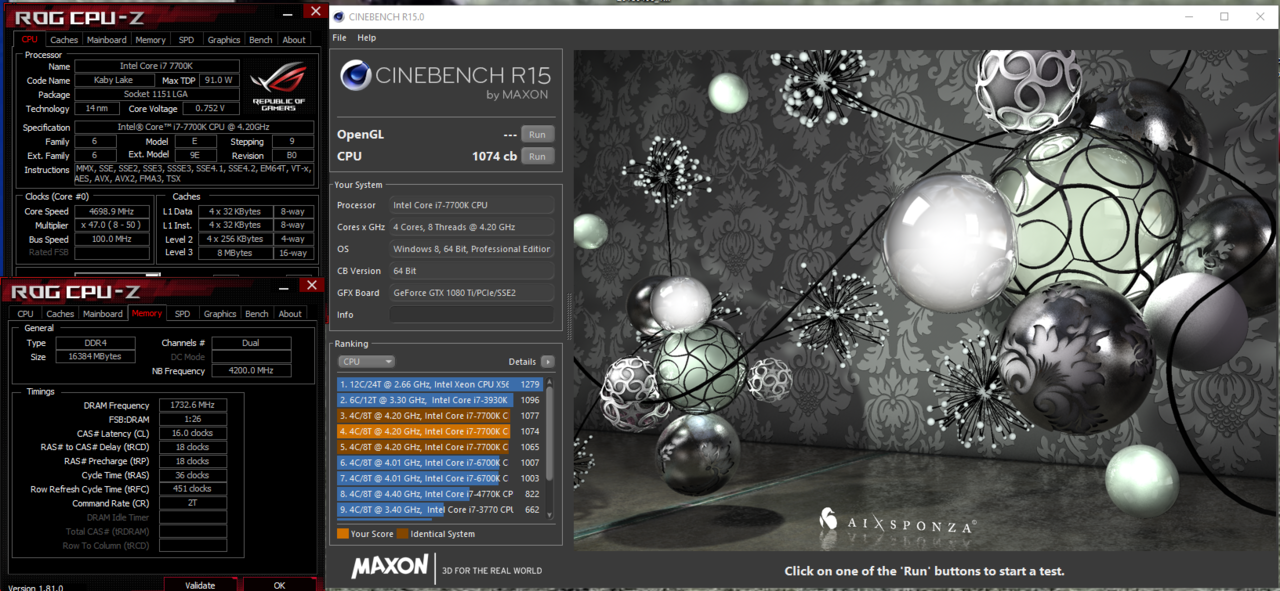
Task: Click the NB Frequency value 4200.0 MHz
Action: click(x=251, y=371)
